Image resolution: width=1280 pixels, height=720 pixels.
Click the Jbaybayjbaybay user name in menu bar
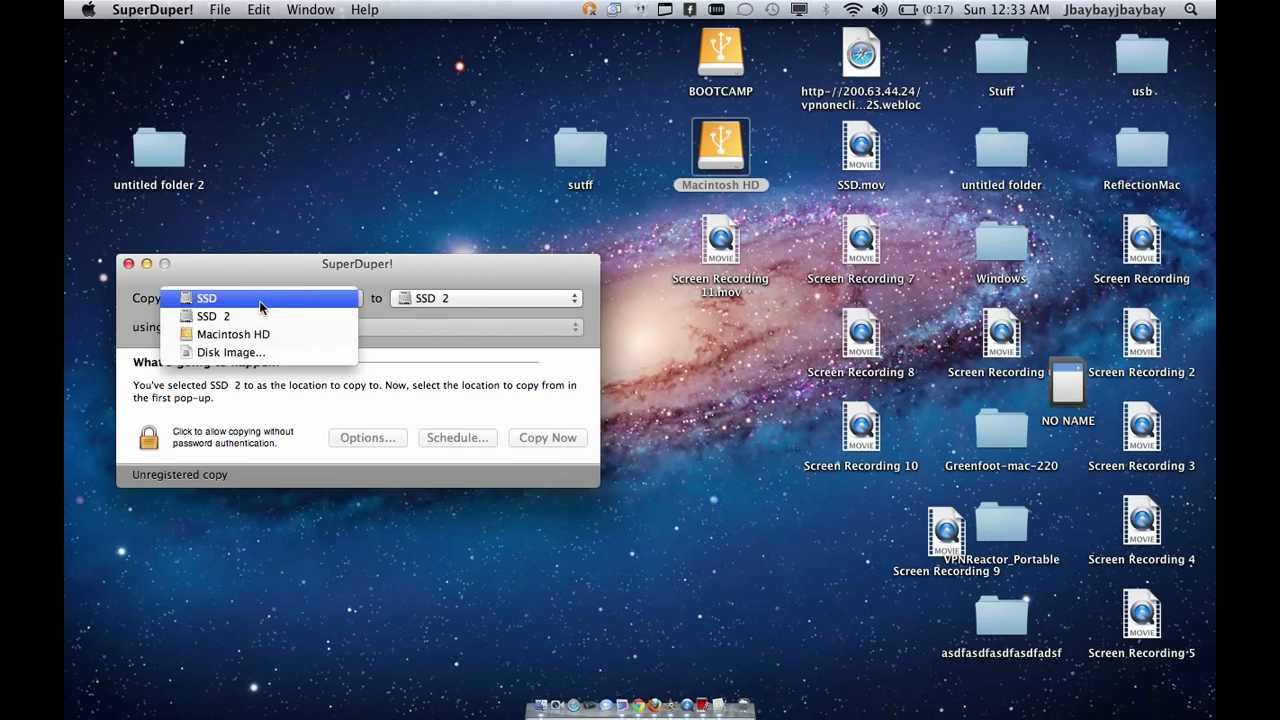point(1115,9)
